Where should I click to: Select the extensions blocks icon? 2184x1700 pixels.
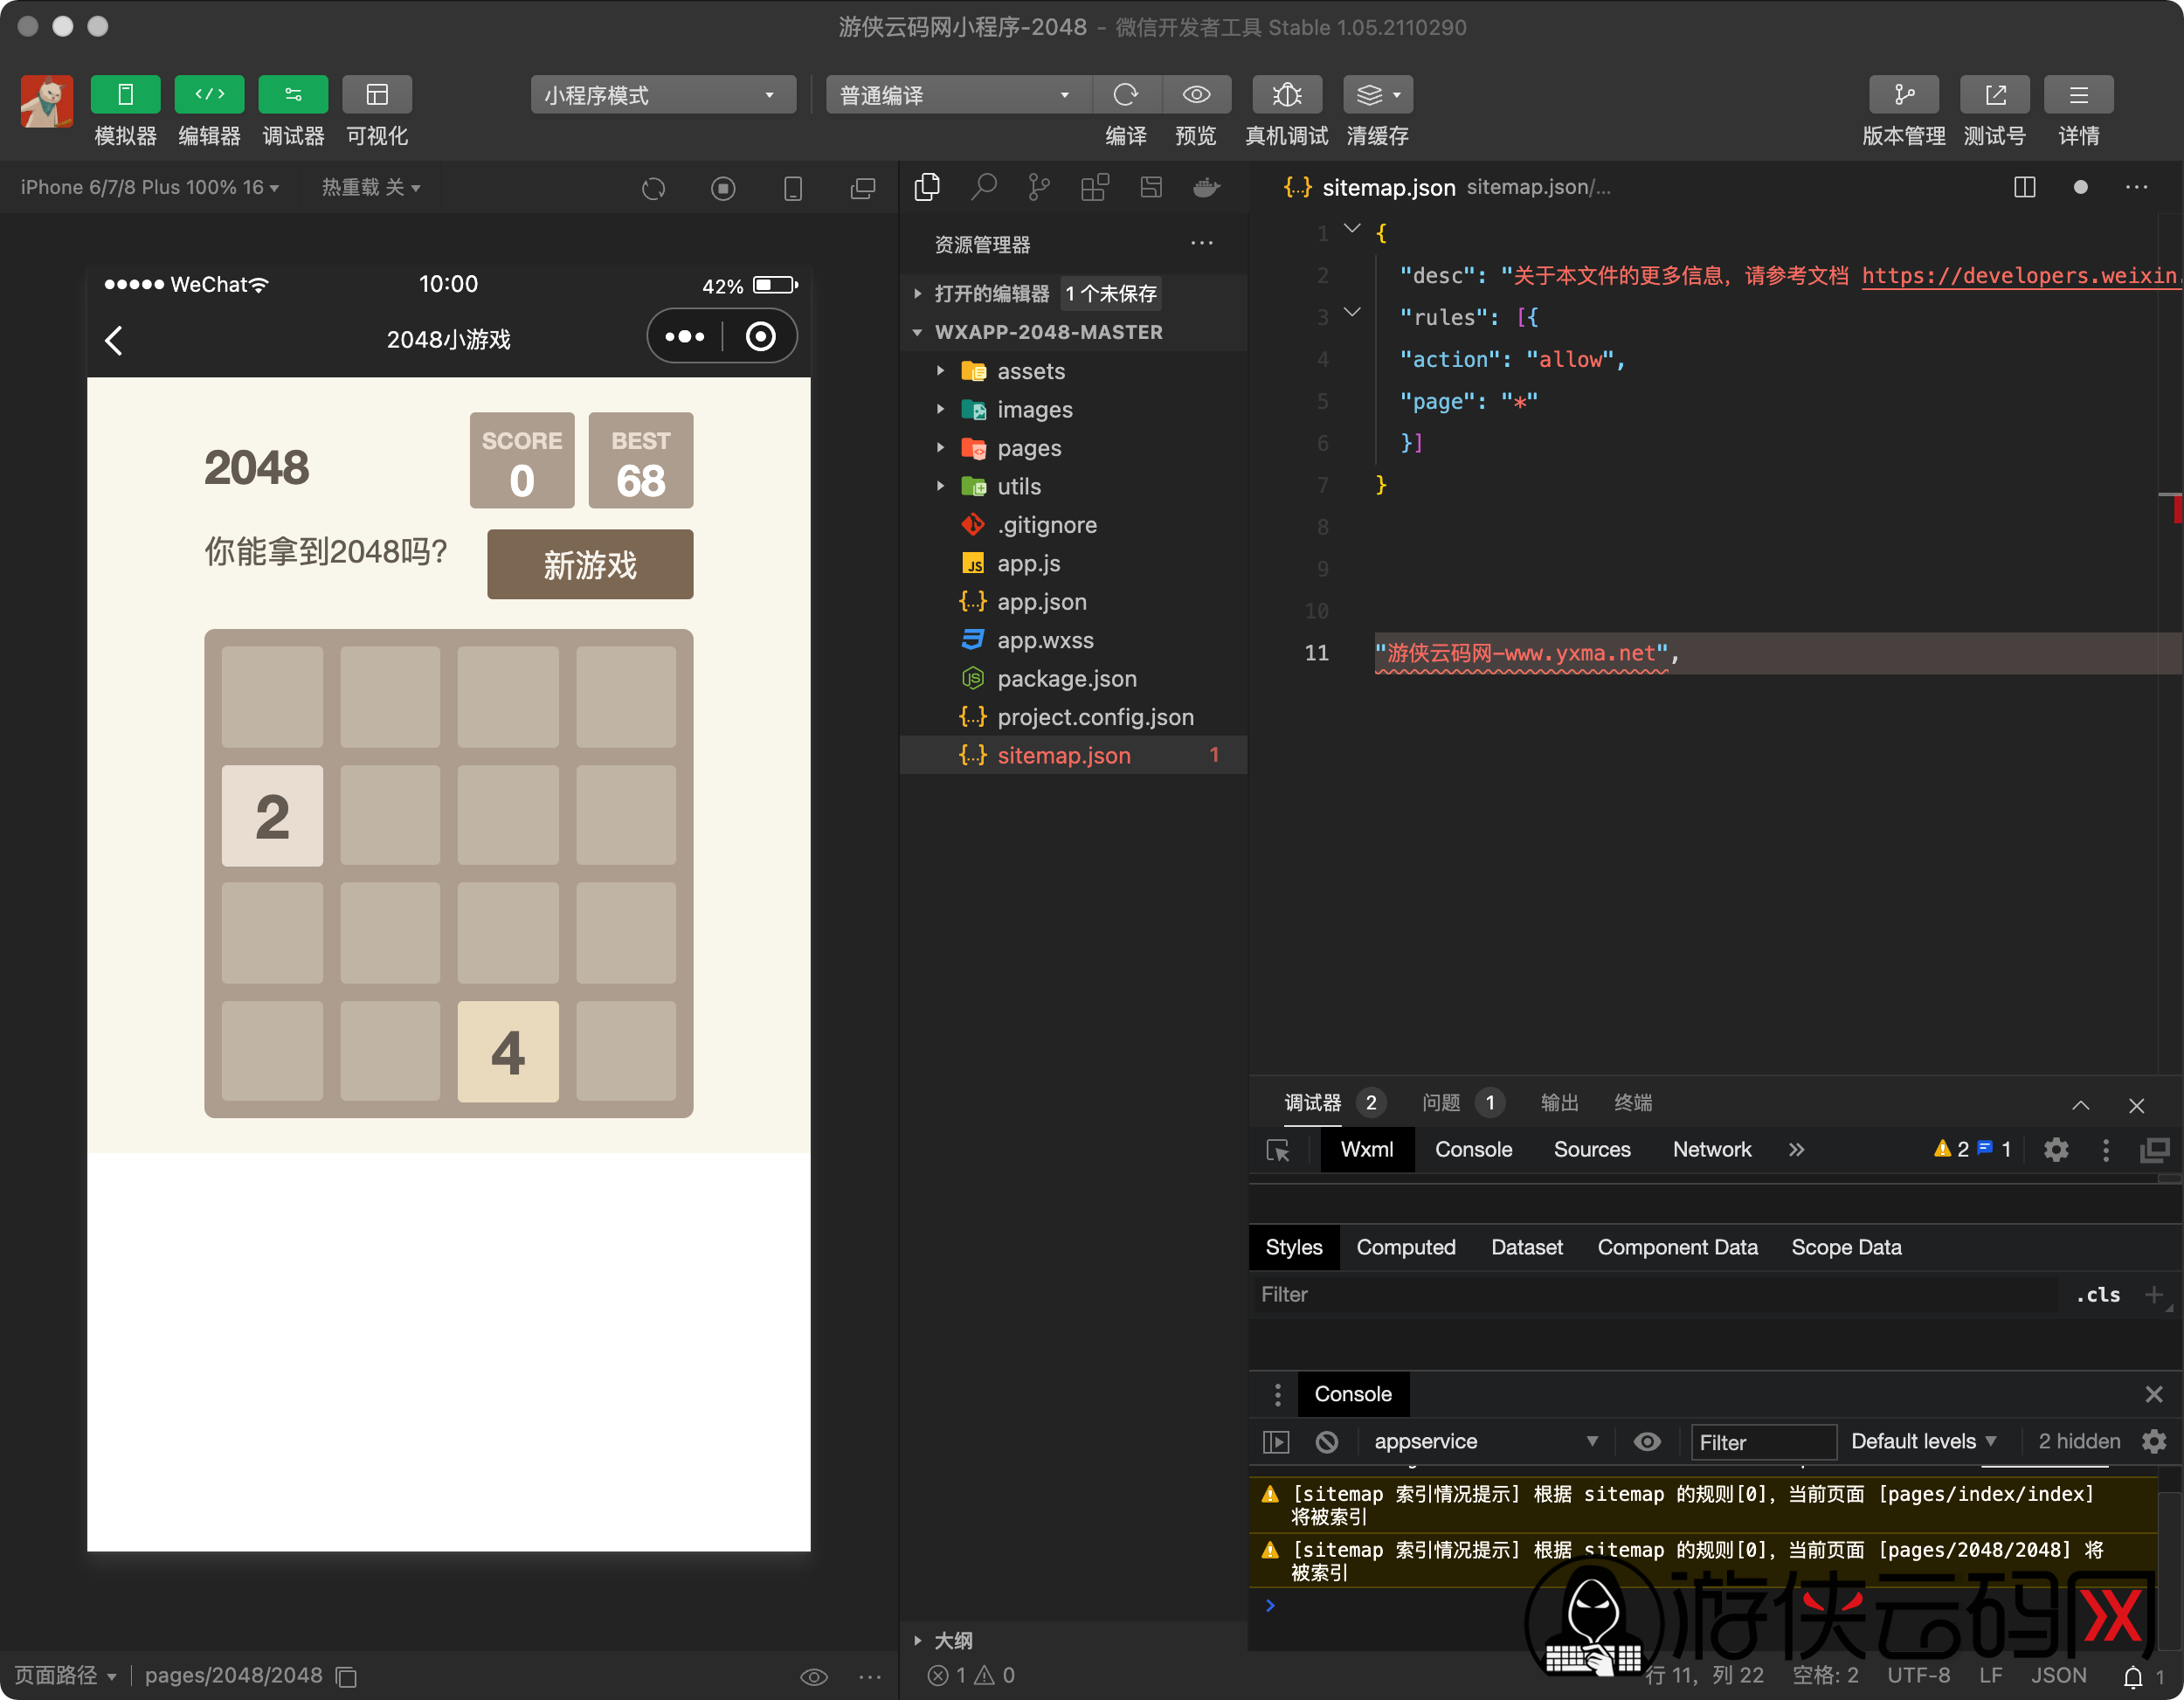(x=1095, y=187)
